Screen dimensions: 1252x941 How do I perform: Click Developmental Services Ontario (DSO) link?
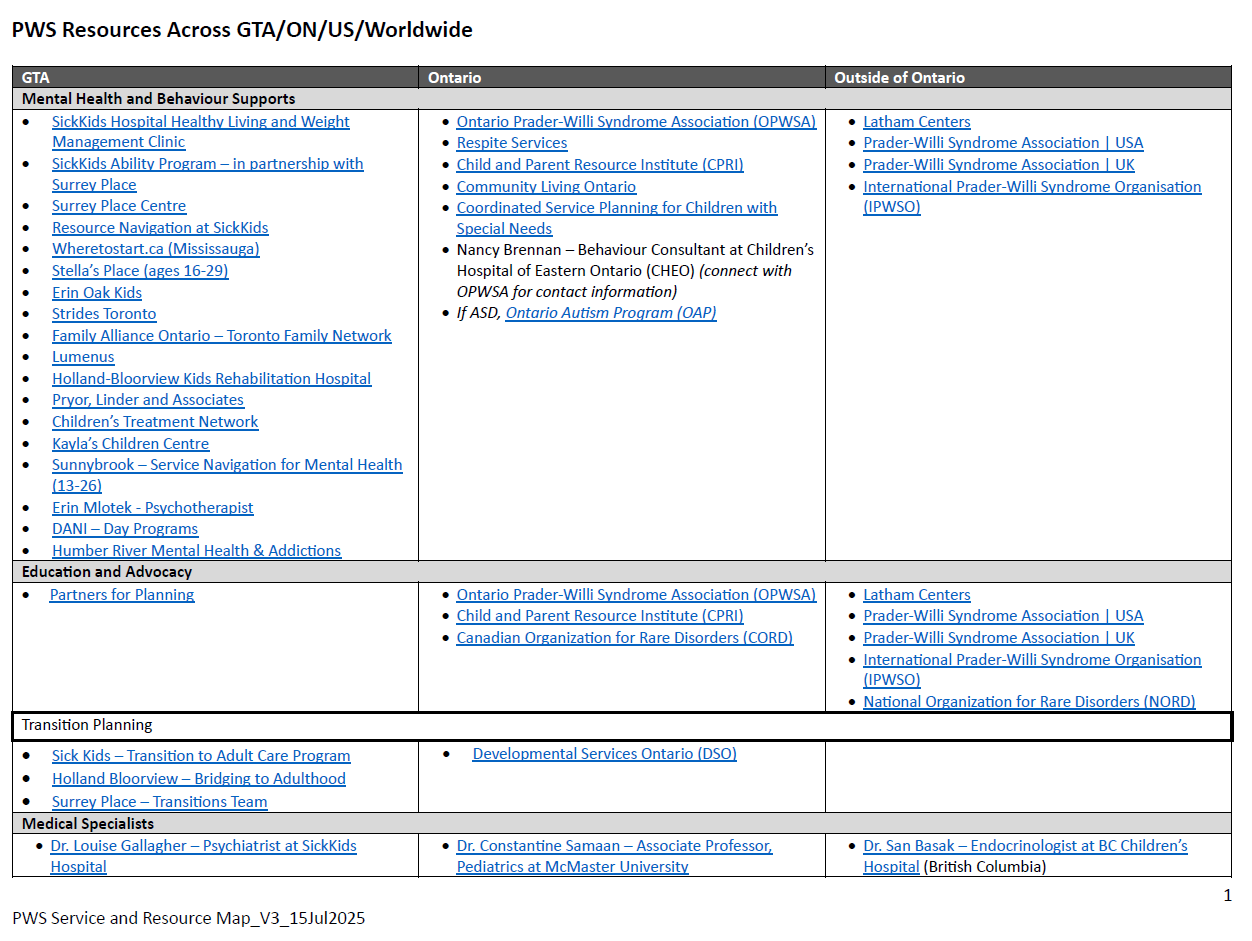click(605, 754)
